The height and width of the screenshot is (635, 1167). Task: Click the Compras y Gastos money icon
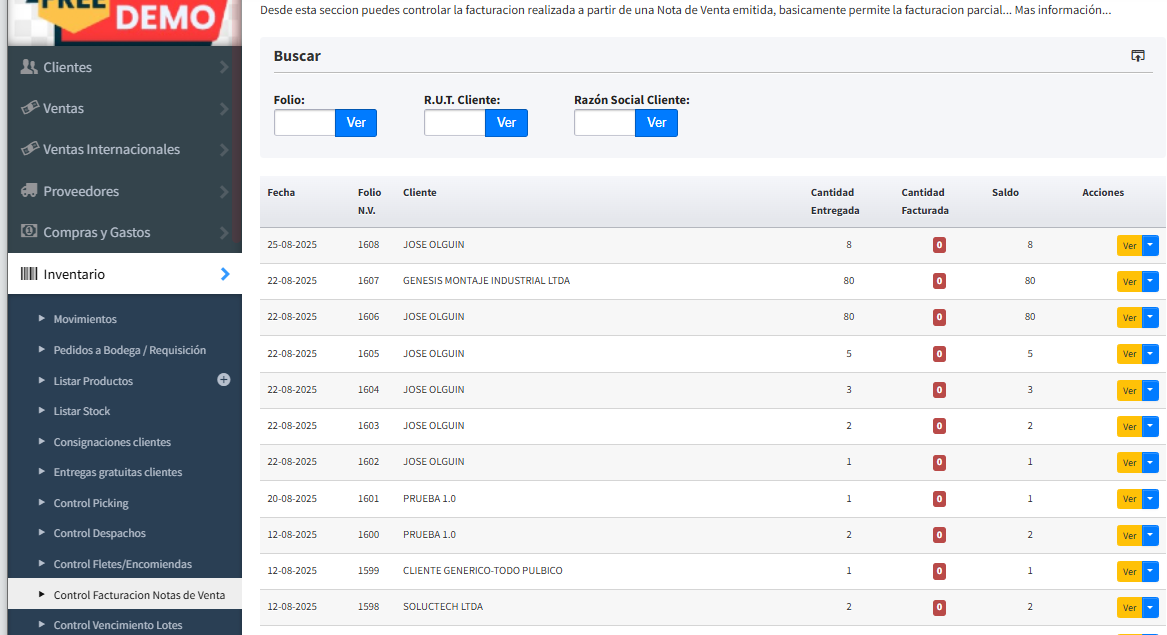(x=29, y=232)
